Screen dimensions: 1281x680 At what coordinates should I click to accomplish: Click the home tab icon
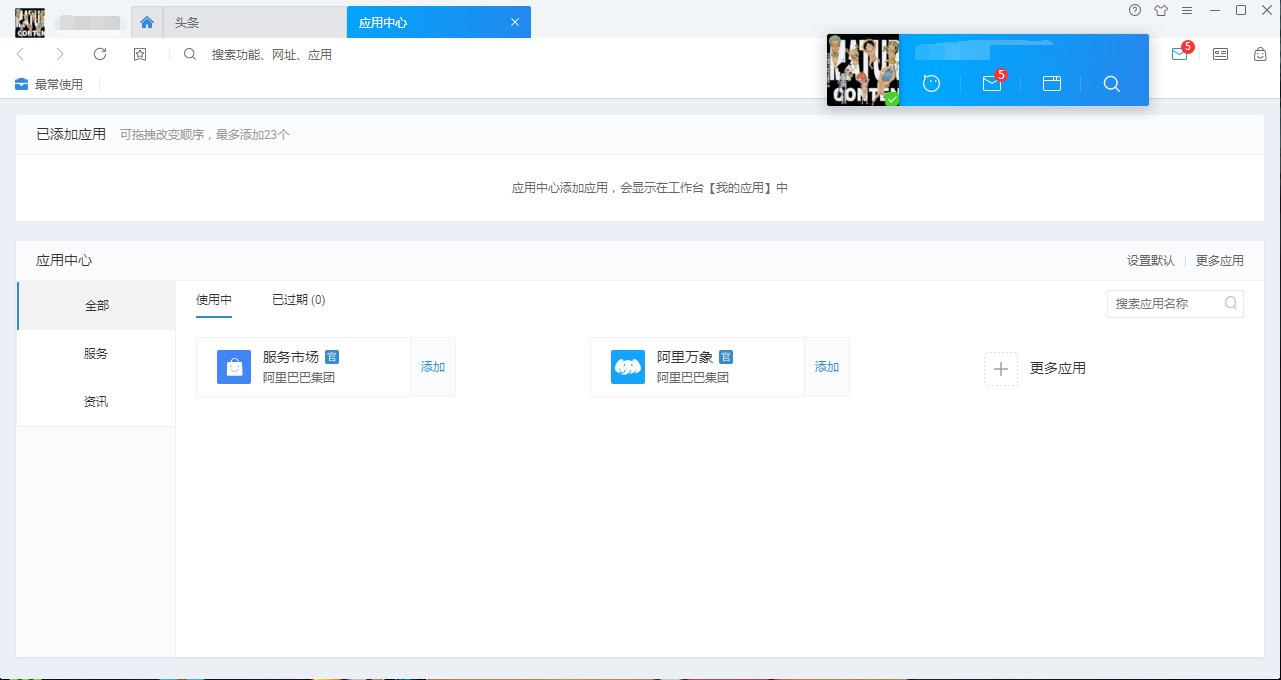click(x=147, y=22)
